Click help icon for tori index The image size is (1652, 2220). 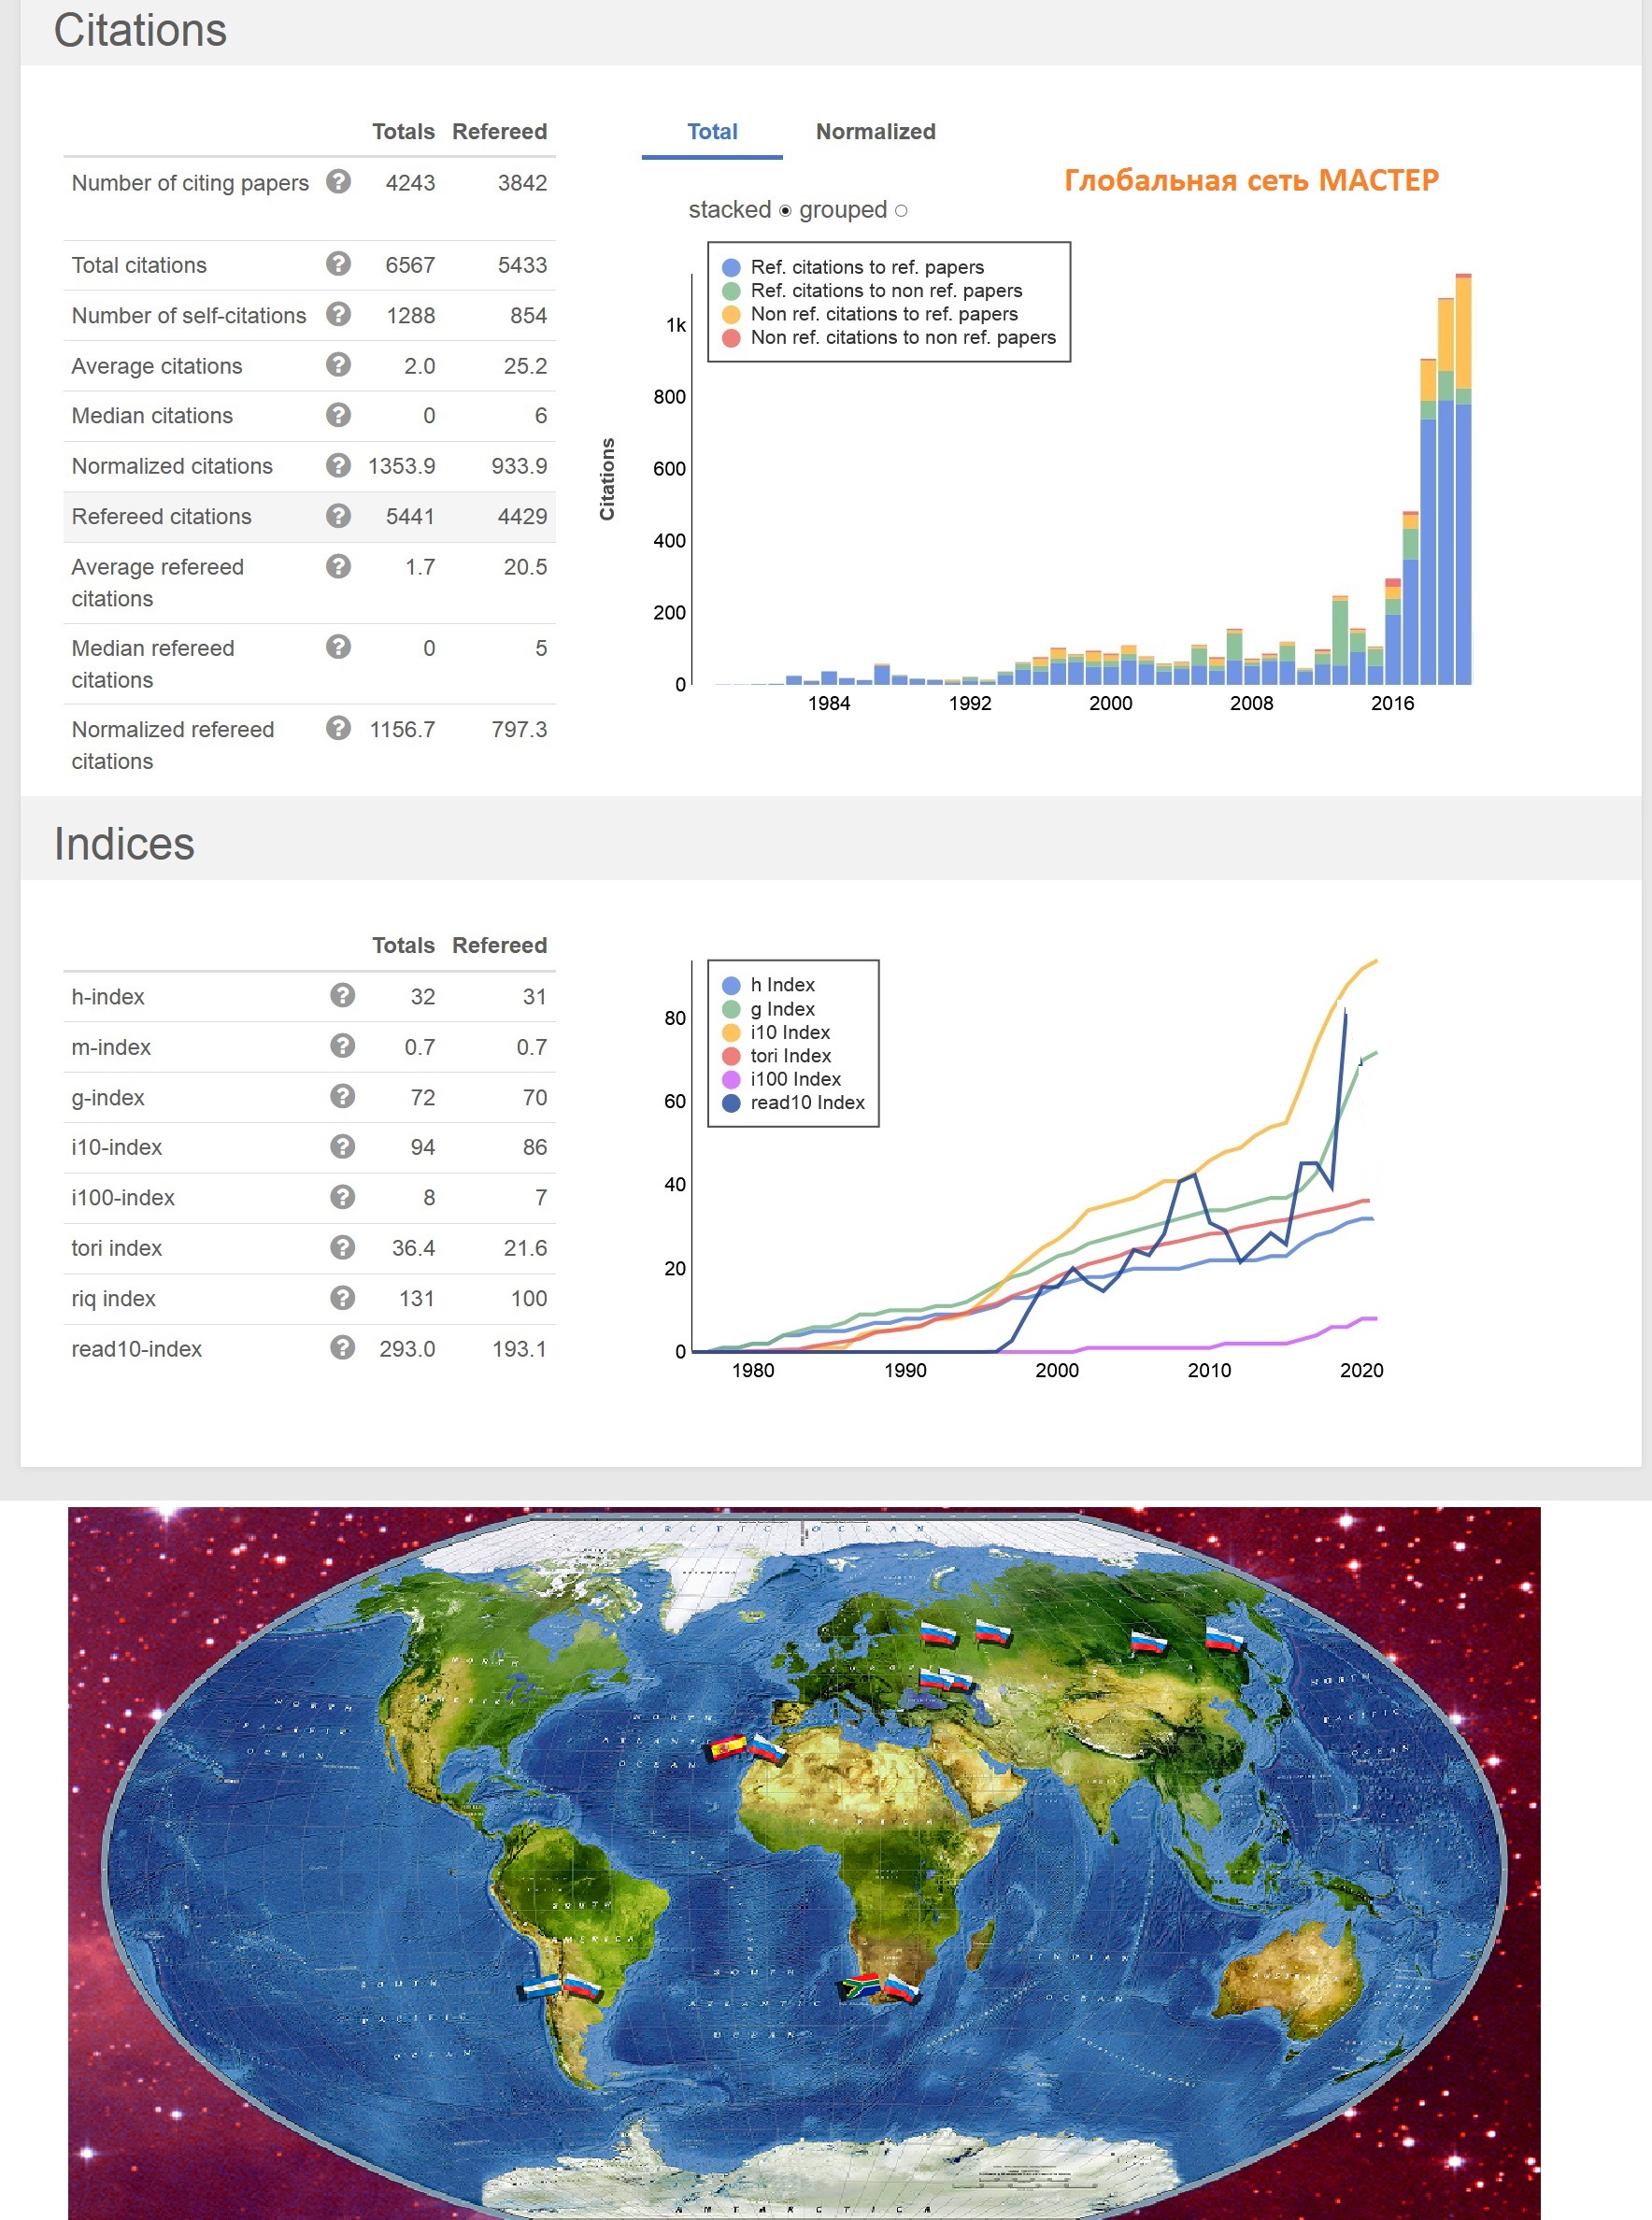pos(342,1247)
